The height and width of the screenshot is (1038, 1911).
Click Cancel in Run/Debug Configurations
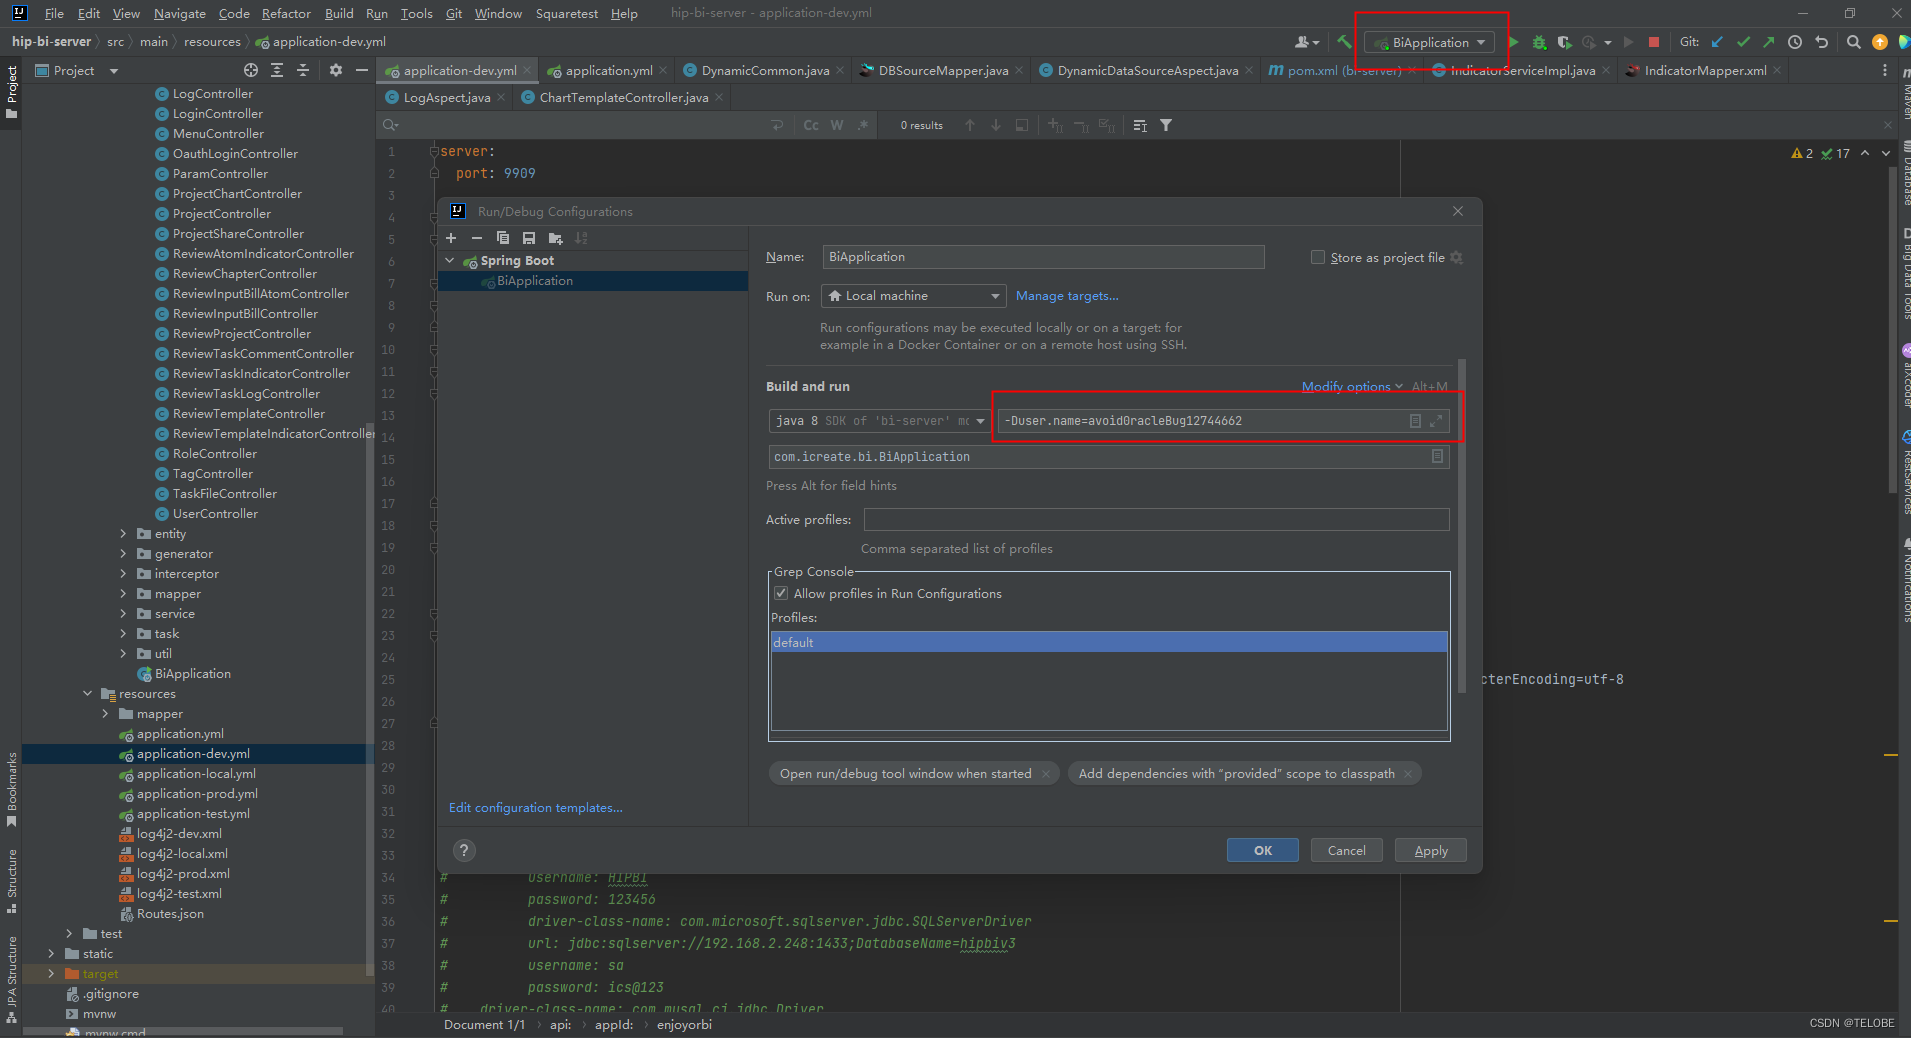[x=1346, y=850]
